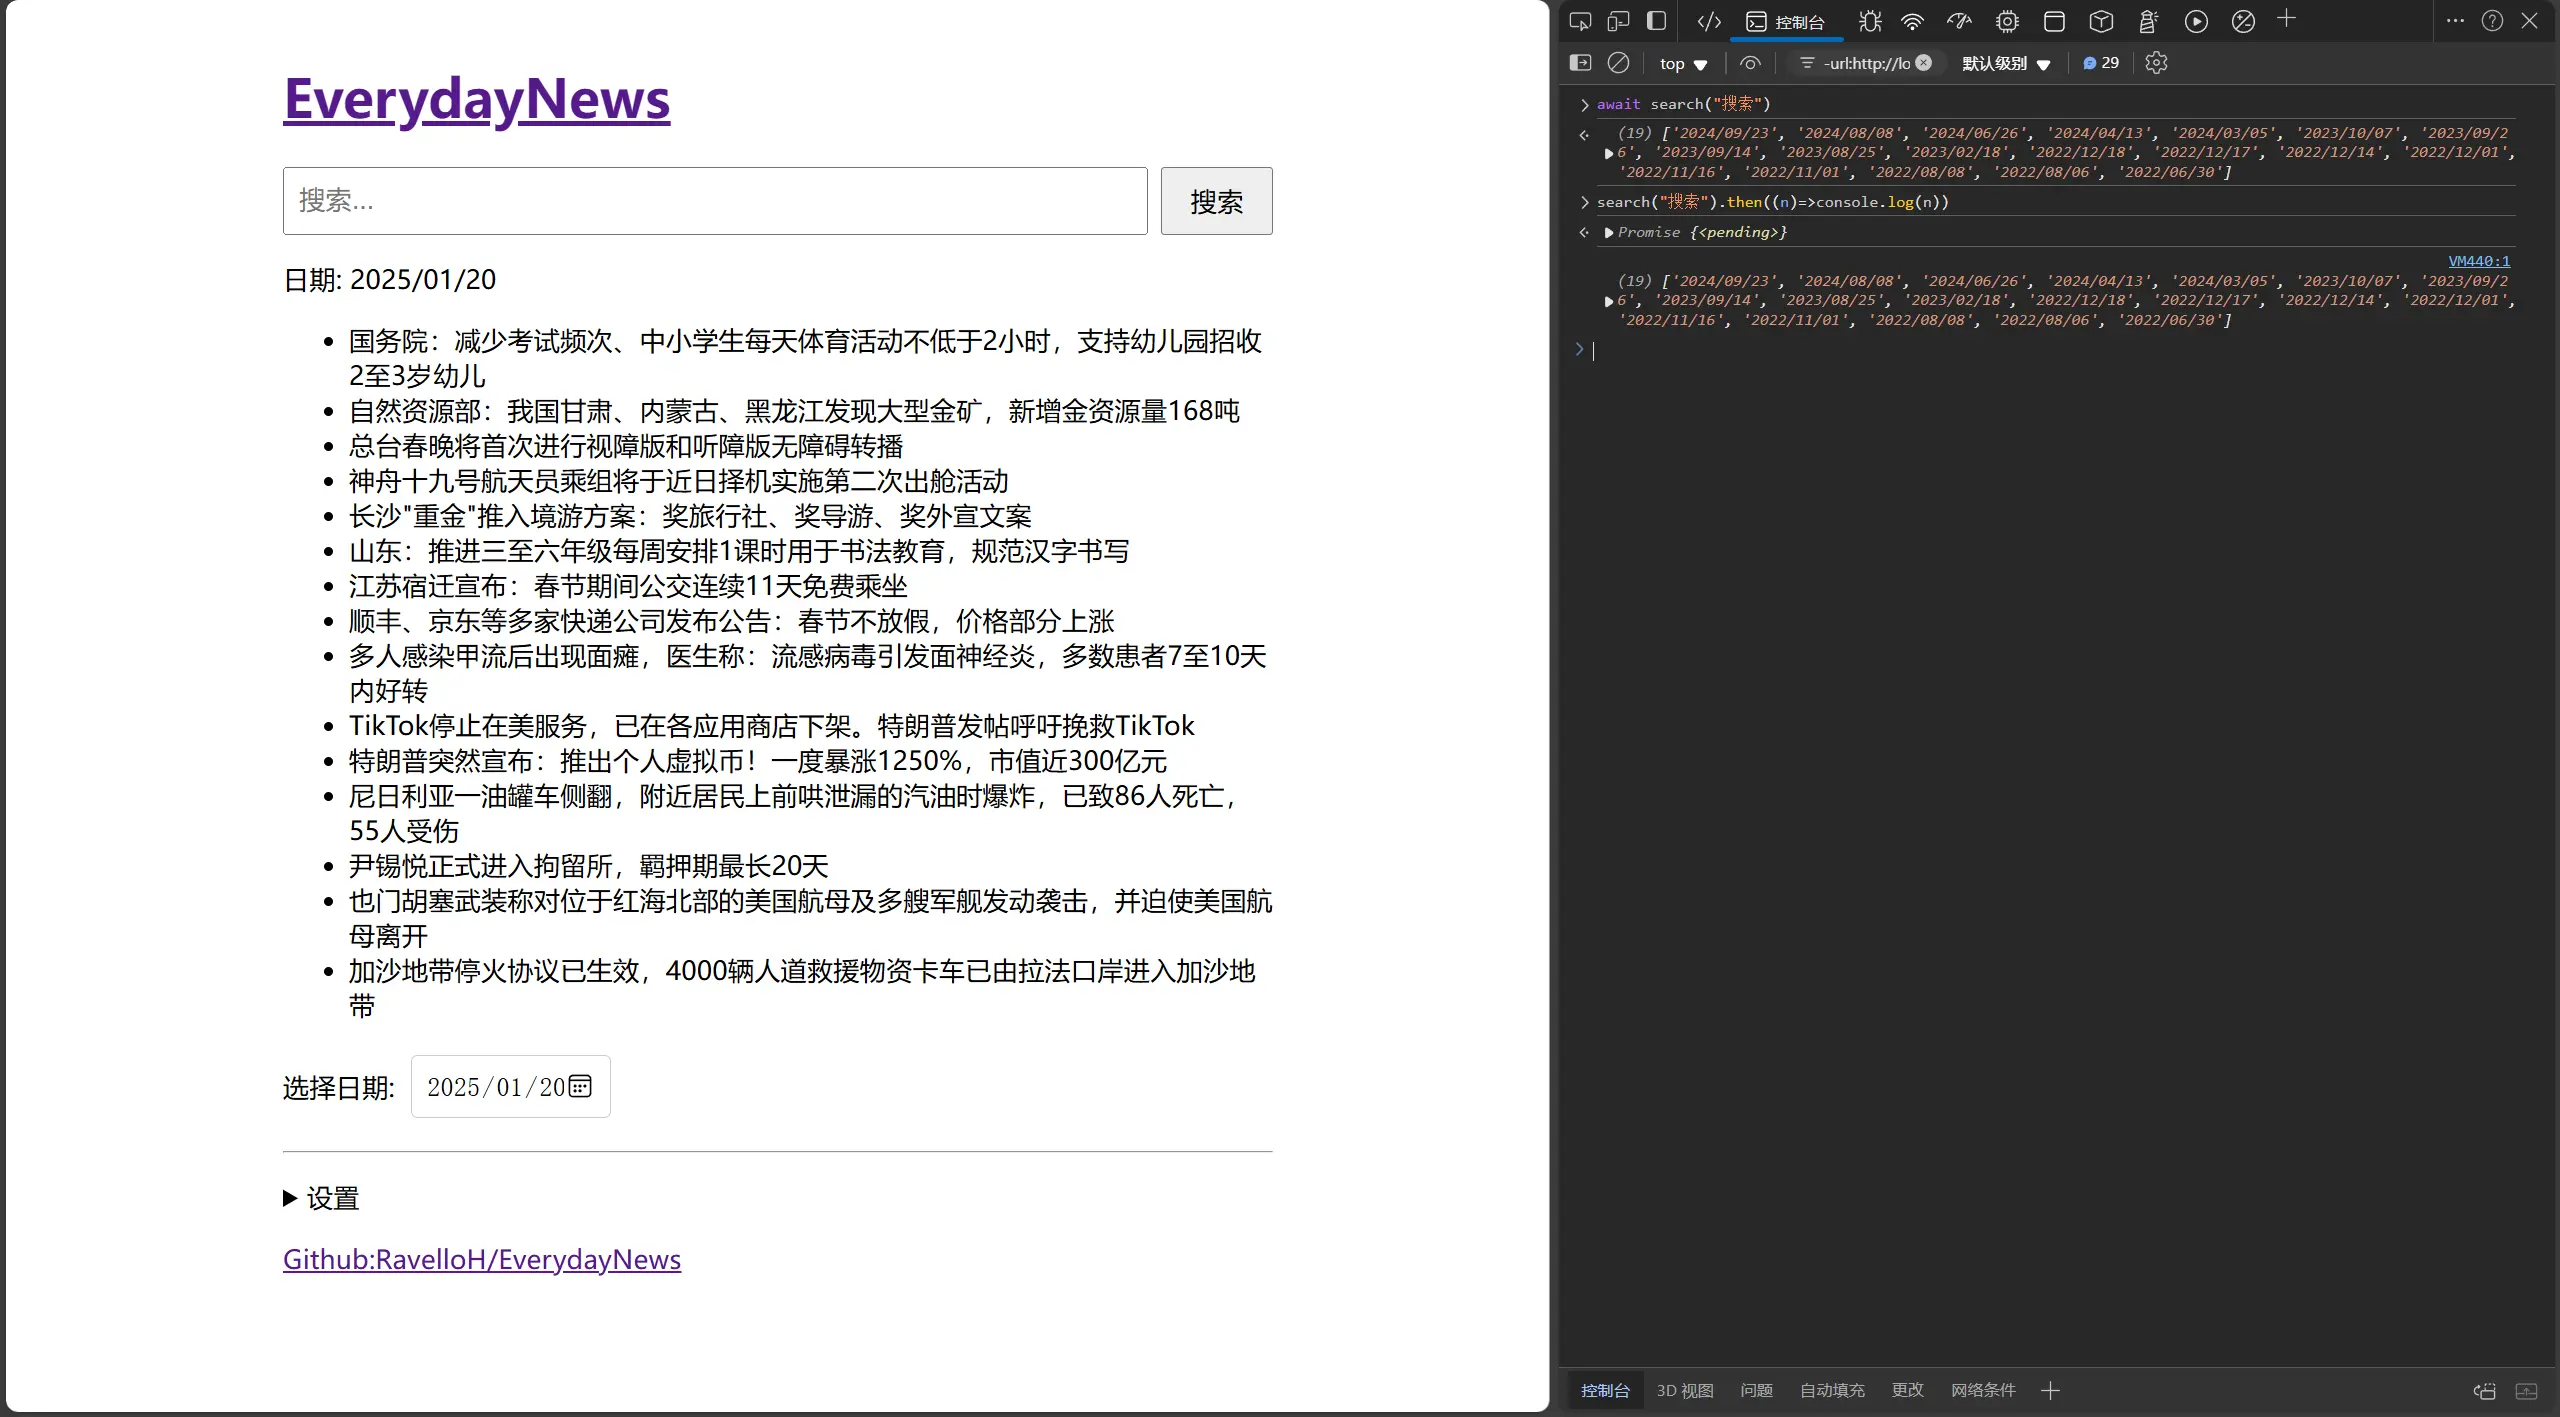Open the 3D View cube icon

click(2101, 21)
